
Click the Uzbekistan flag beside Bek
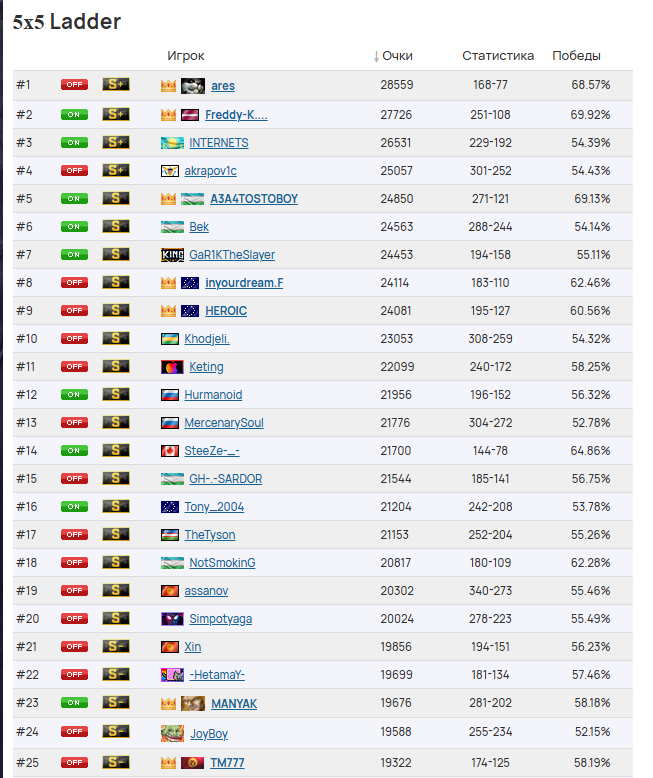[x=172, y=227]
